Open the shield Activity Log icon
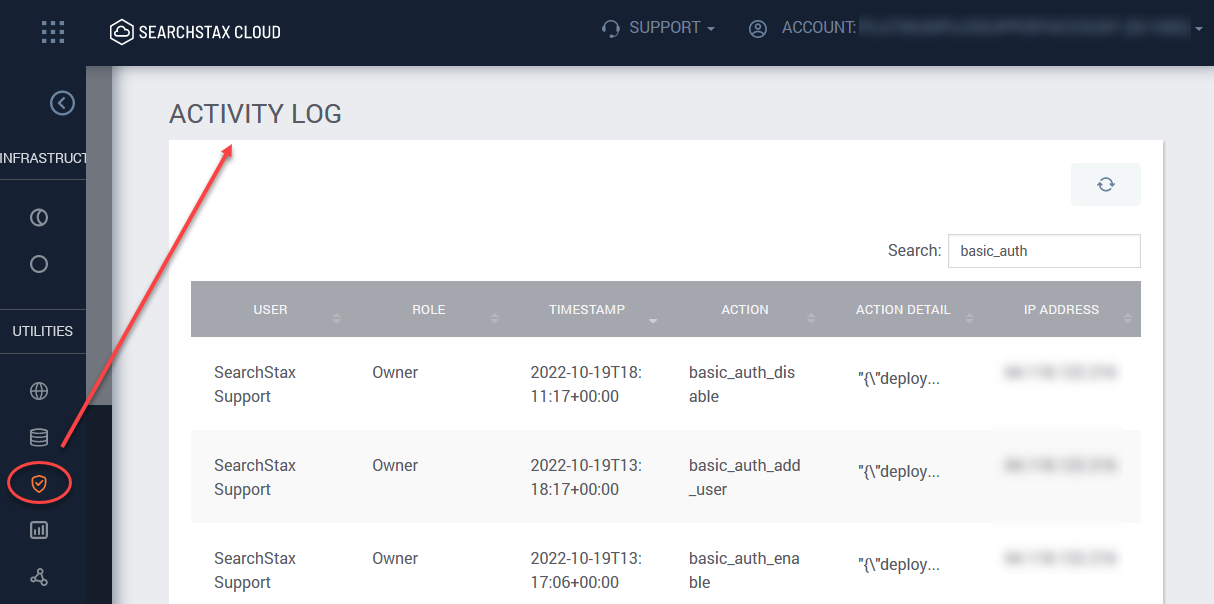 39,484
